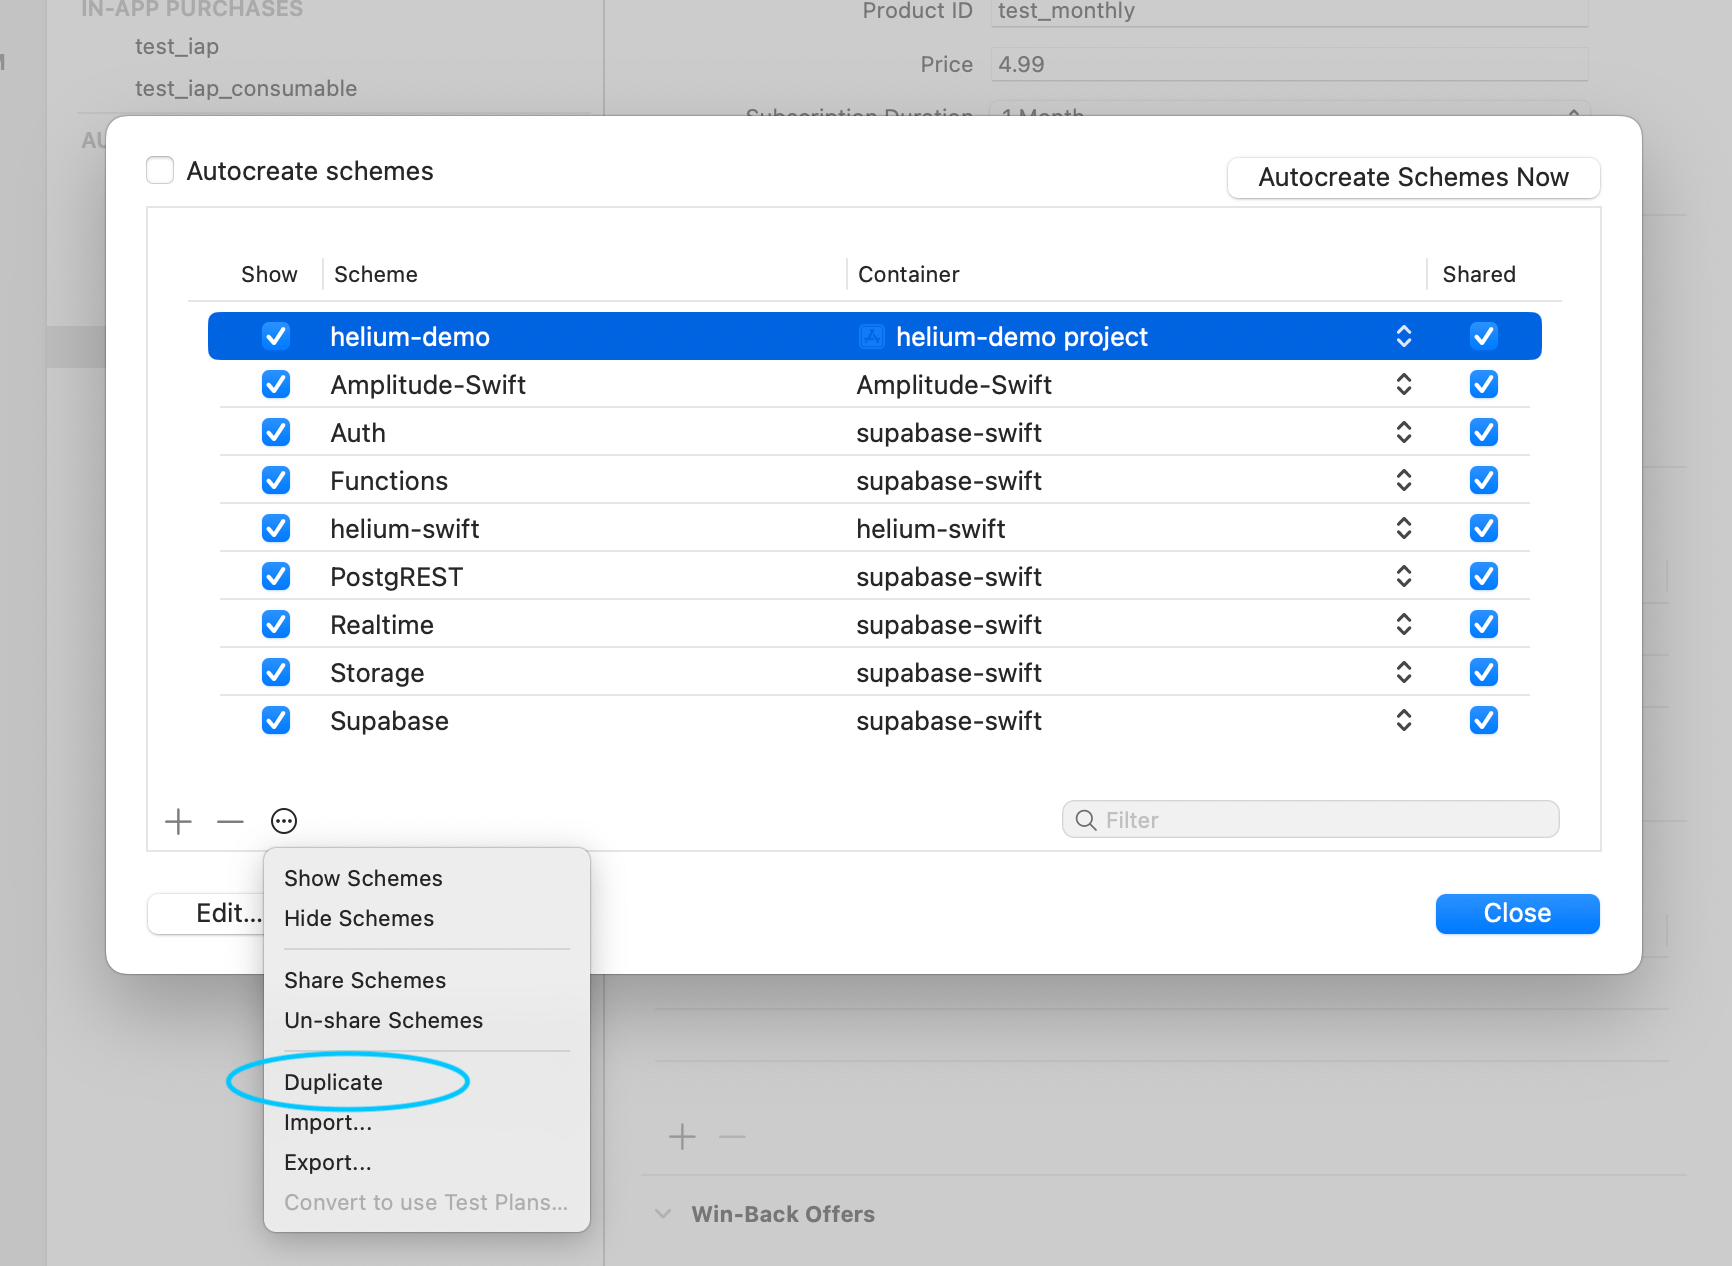Click the minus icon above Win-Back Offers

[732, 1137]
